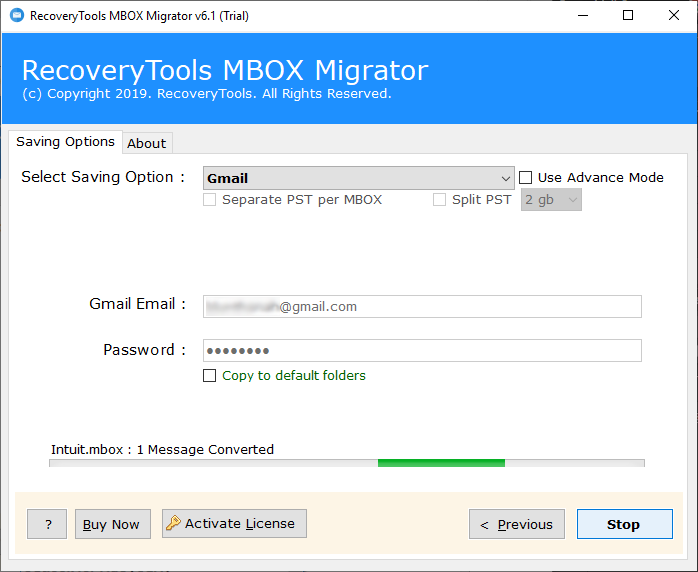
Task: Click the Gmail Email label
Action: tap(138, 304)
